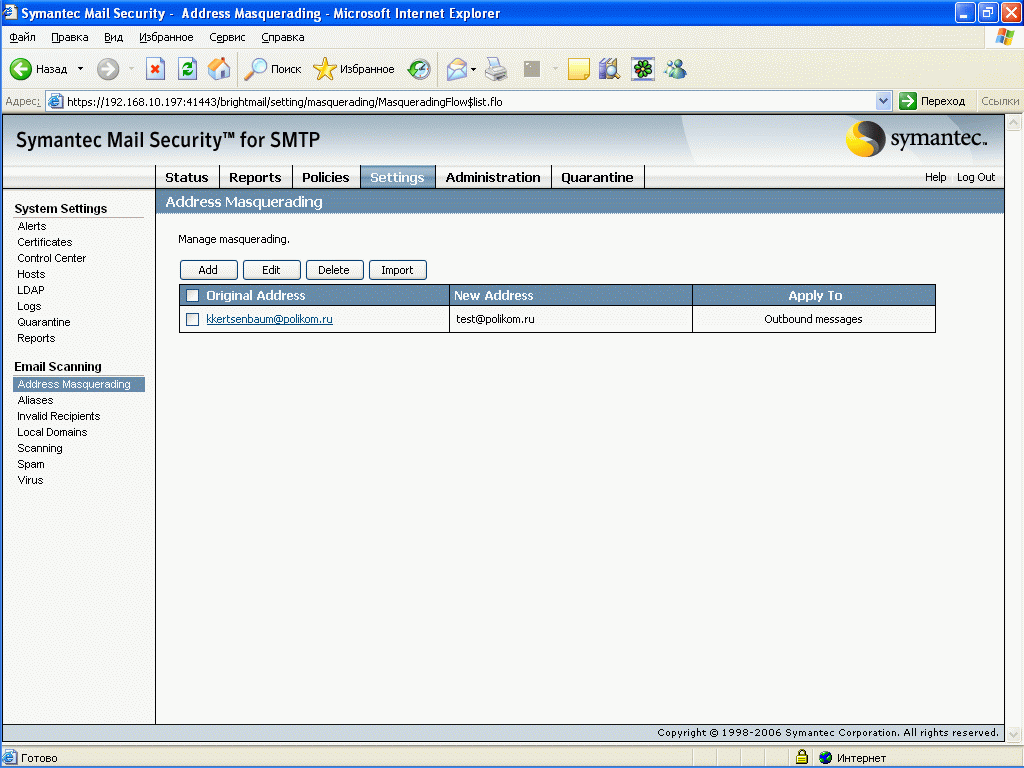This screenshot has height=768, width=1024.
Task: Switch to the Reports tab
Action: (x=255, y=177)
